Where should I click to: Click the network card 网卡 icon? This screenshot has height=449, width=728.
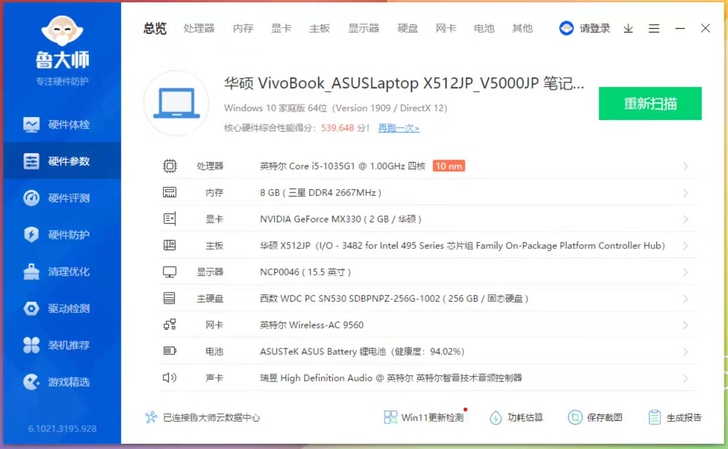169,325
